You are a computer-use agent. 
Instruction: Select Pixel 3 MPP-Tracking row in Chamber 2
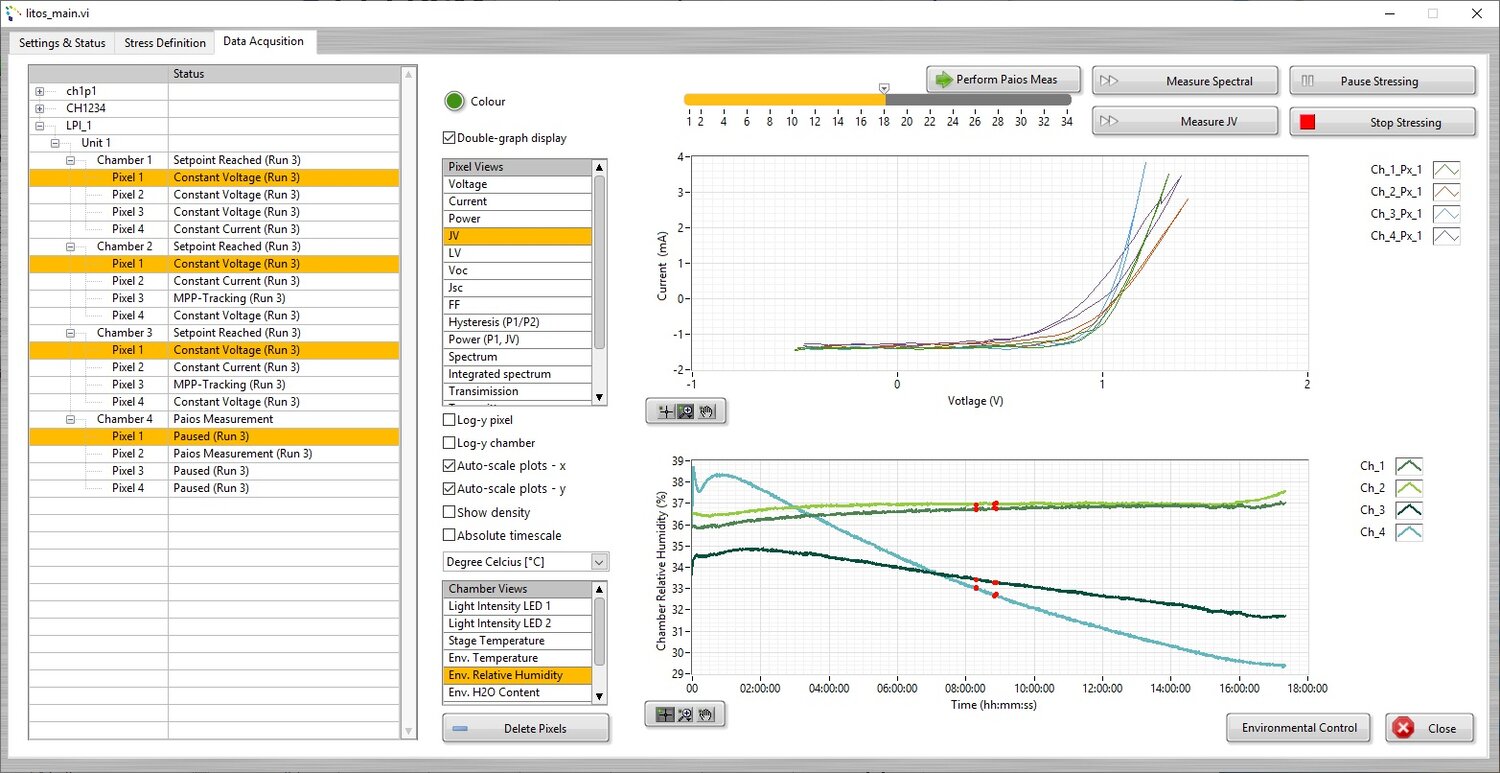[214, 298]
